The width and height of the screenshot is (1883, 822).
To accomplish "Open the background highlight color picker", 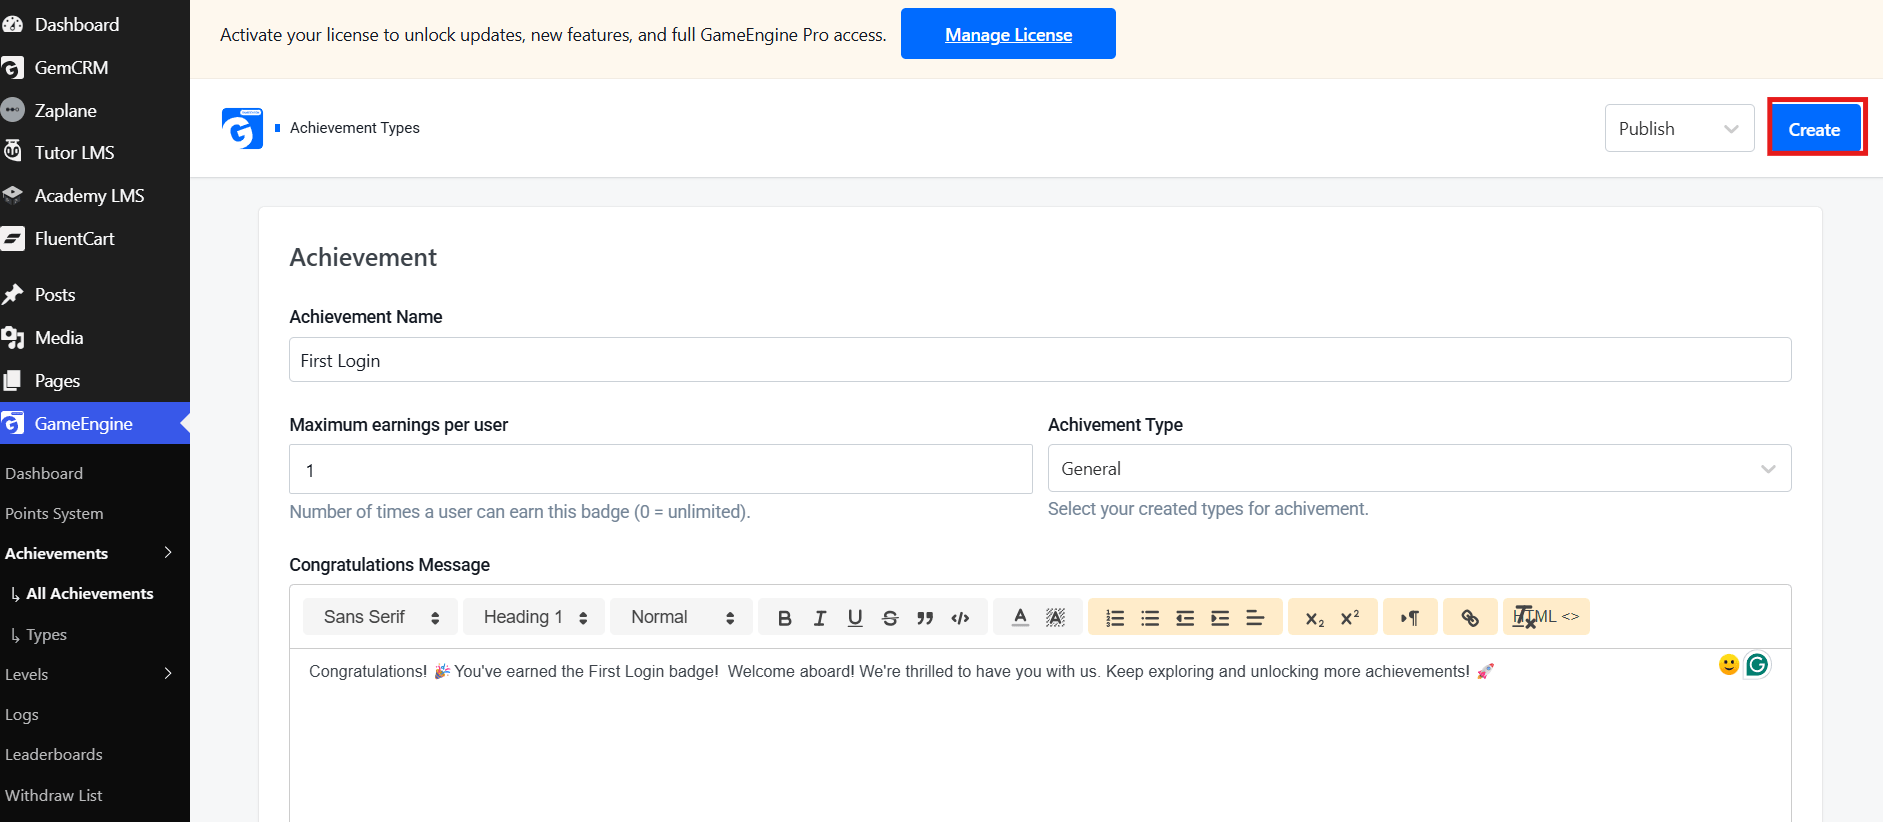I will (x=1055, y=617).
